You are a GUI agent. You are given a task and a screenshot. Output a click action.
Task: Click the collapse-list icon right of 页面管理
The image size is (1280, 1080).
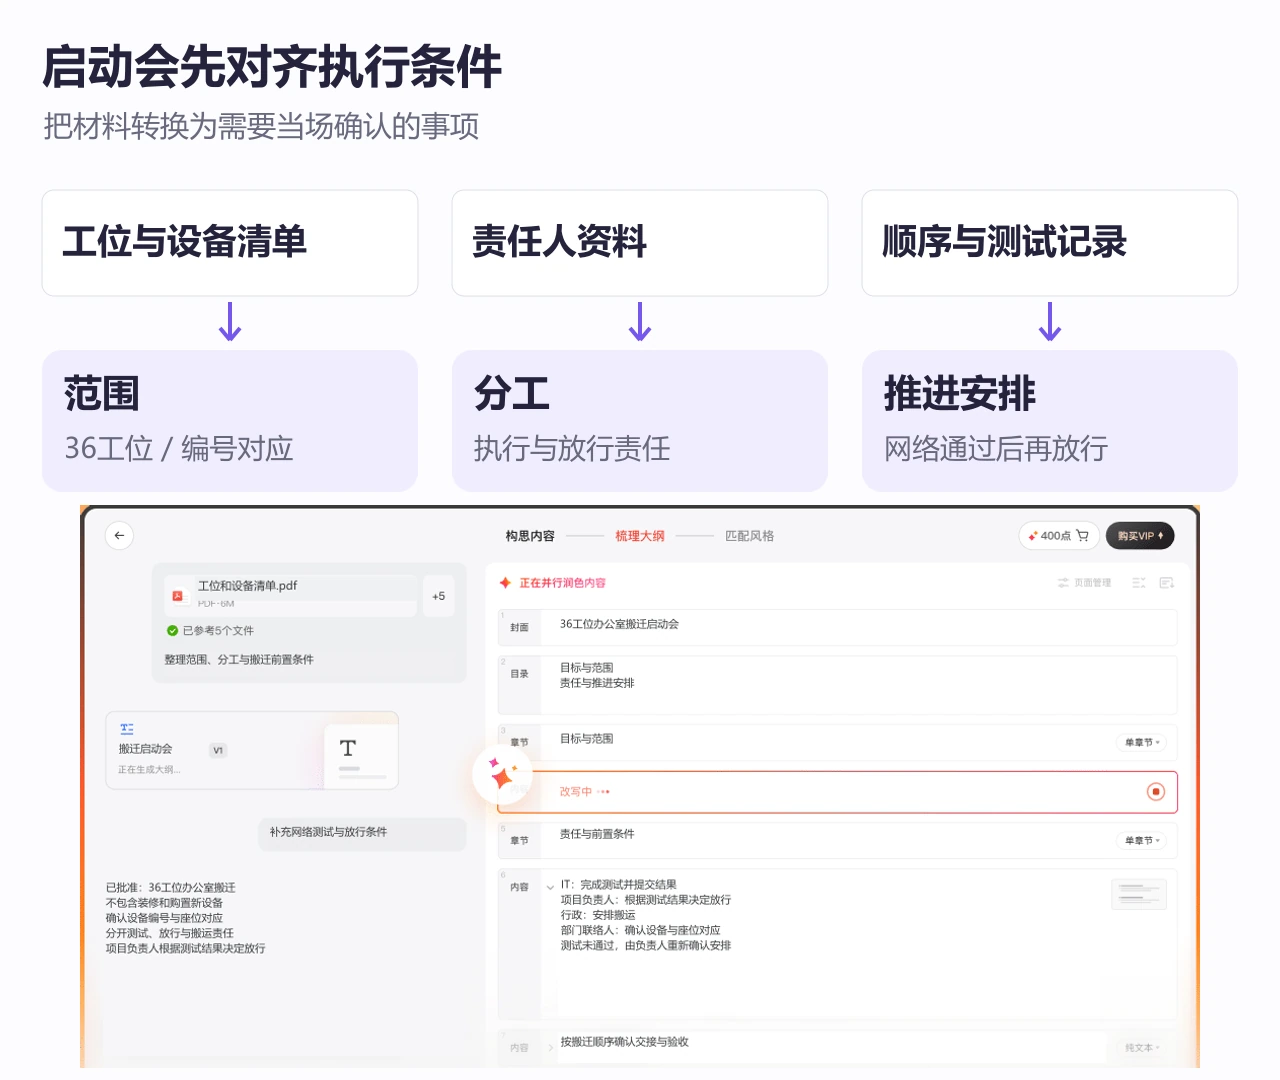tap(1139, 583)
